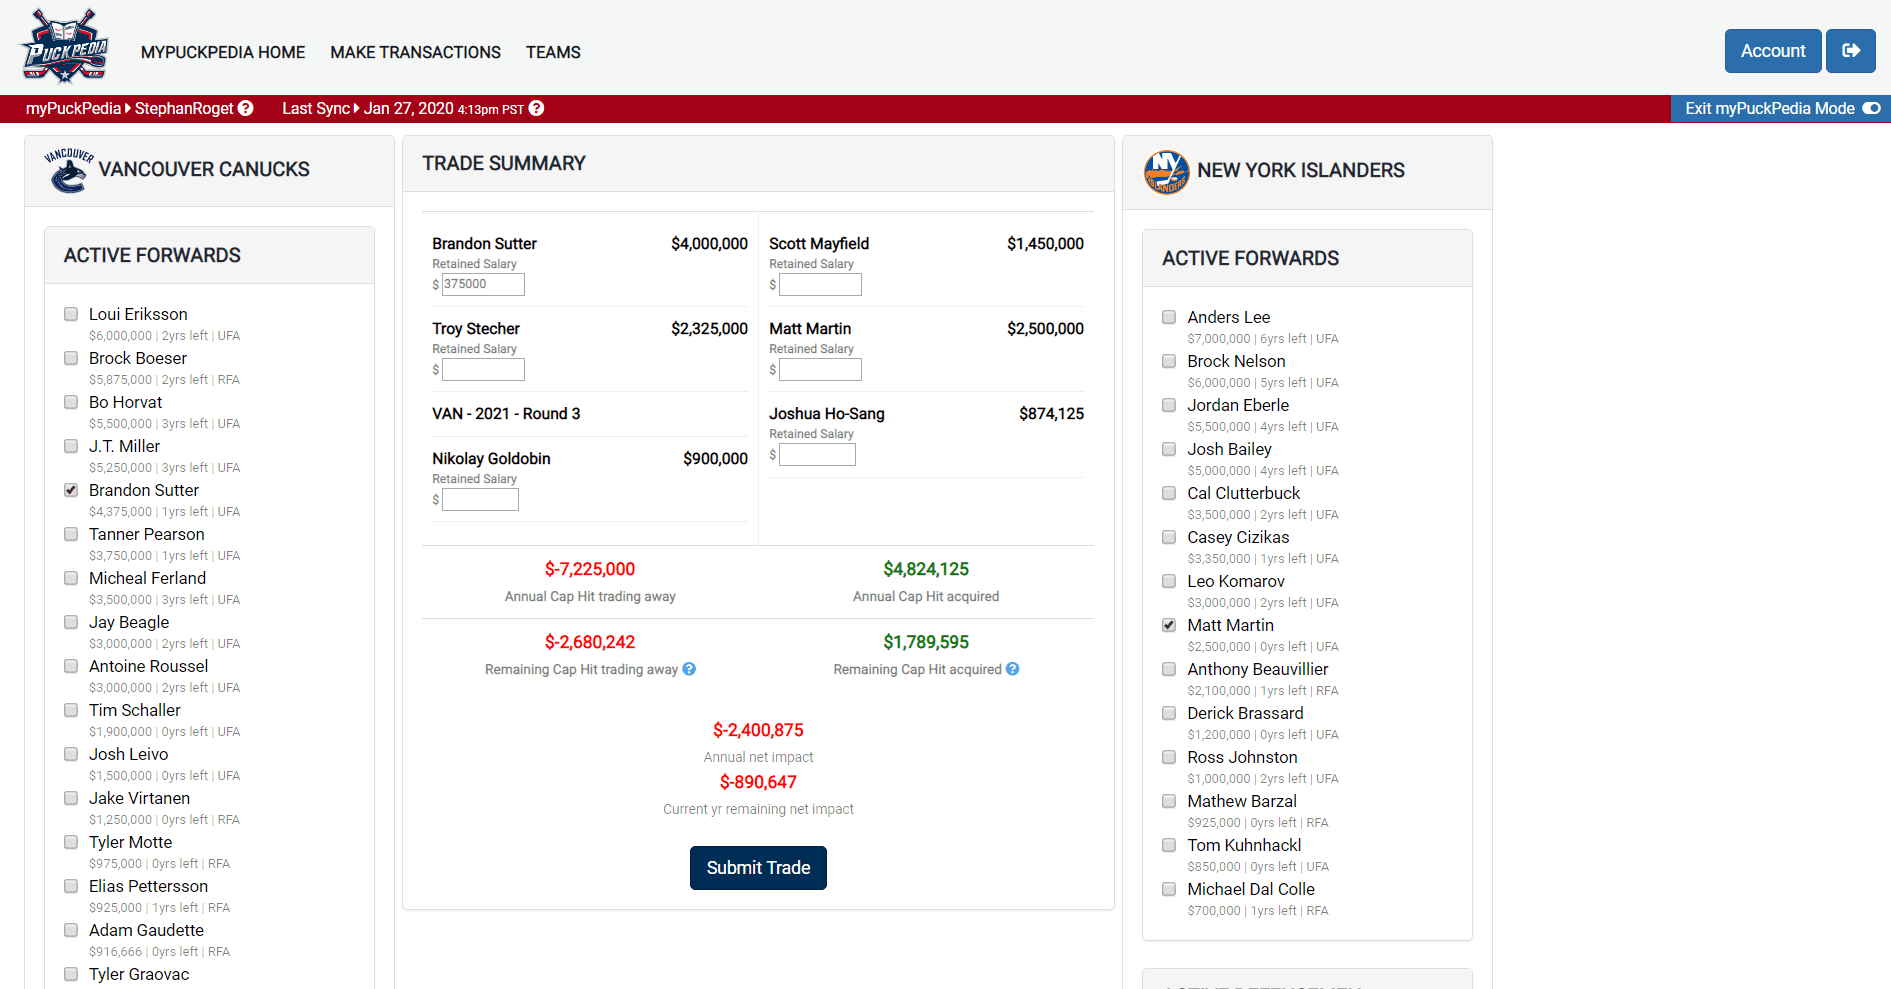Open the Teams menu
This screenshot has height=989, width=1891.
553,52
